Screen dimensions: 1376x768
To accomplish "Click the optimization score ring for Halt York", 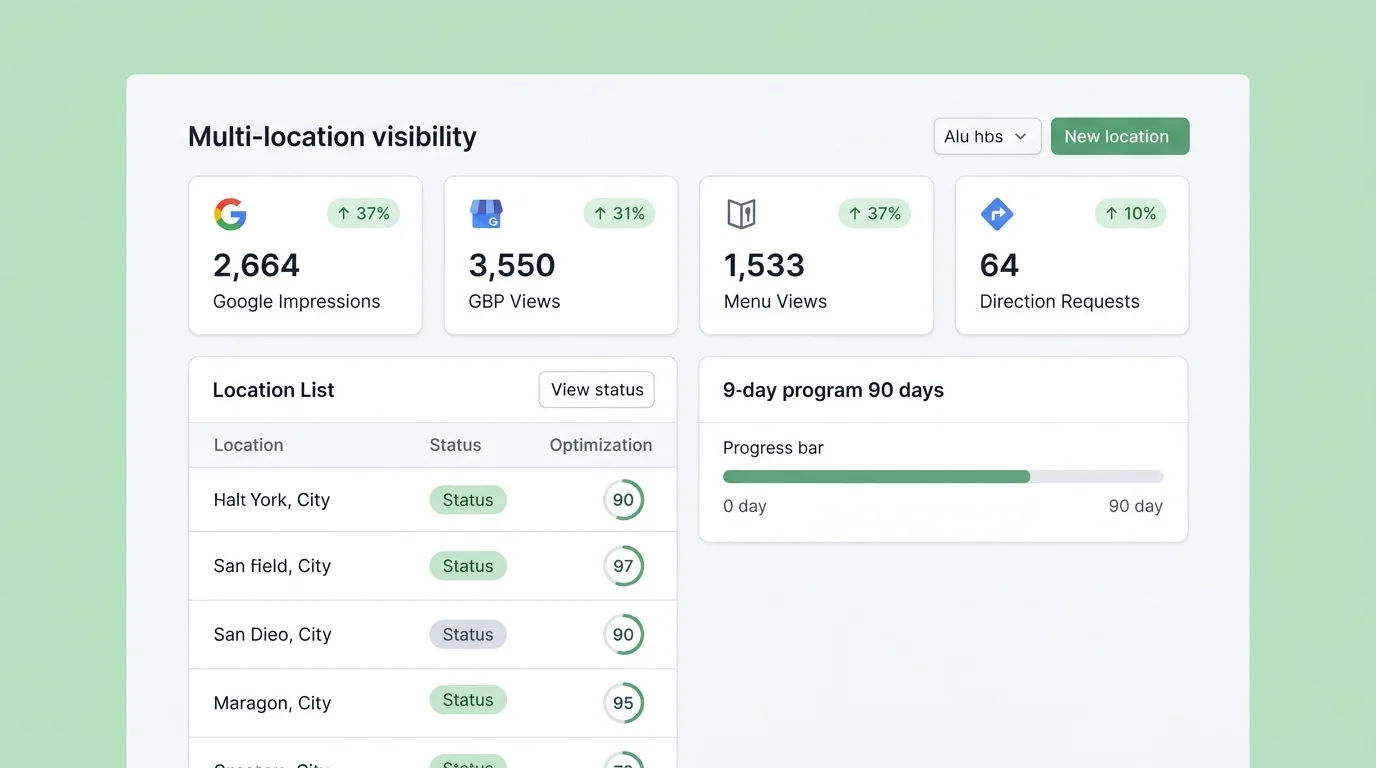I will coord(623,500).
